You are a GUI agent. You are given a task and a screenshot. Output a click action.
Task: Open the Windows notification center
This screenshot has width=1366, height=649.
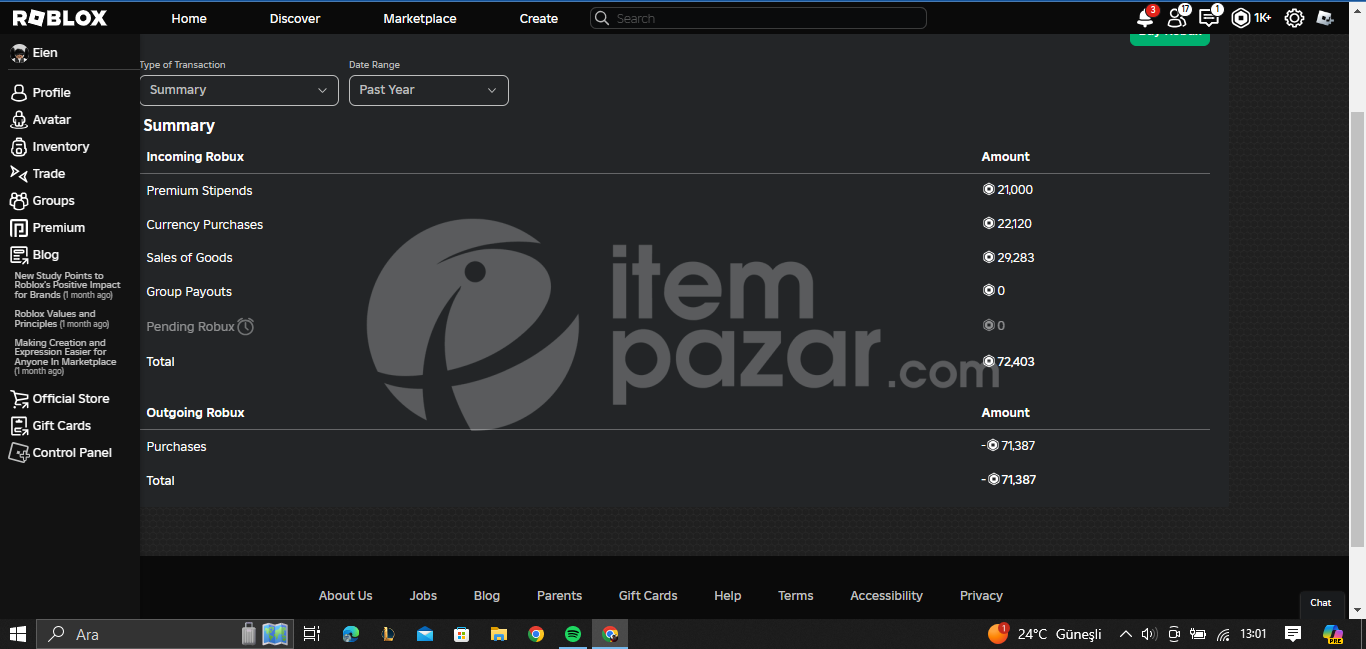[1293, 634]
